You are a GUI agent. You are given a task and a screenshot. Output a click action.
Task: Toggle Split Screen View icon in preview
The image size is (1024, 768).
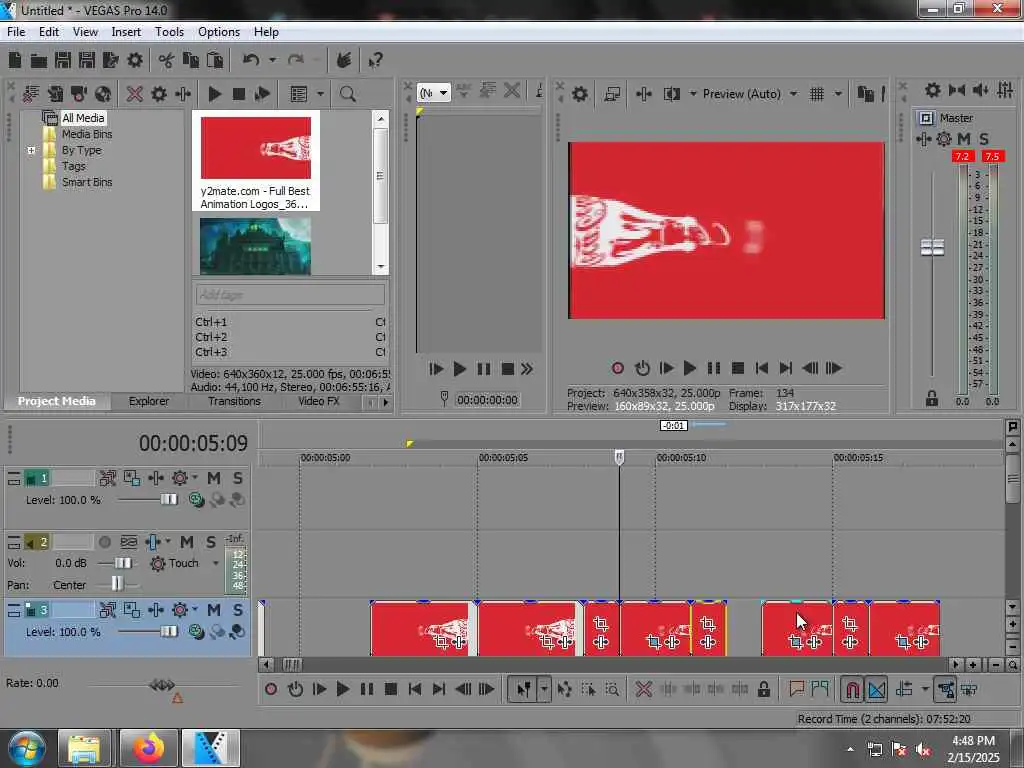pos(671,94)
